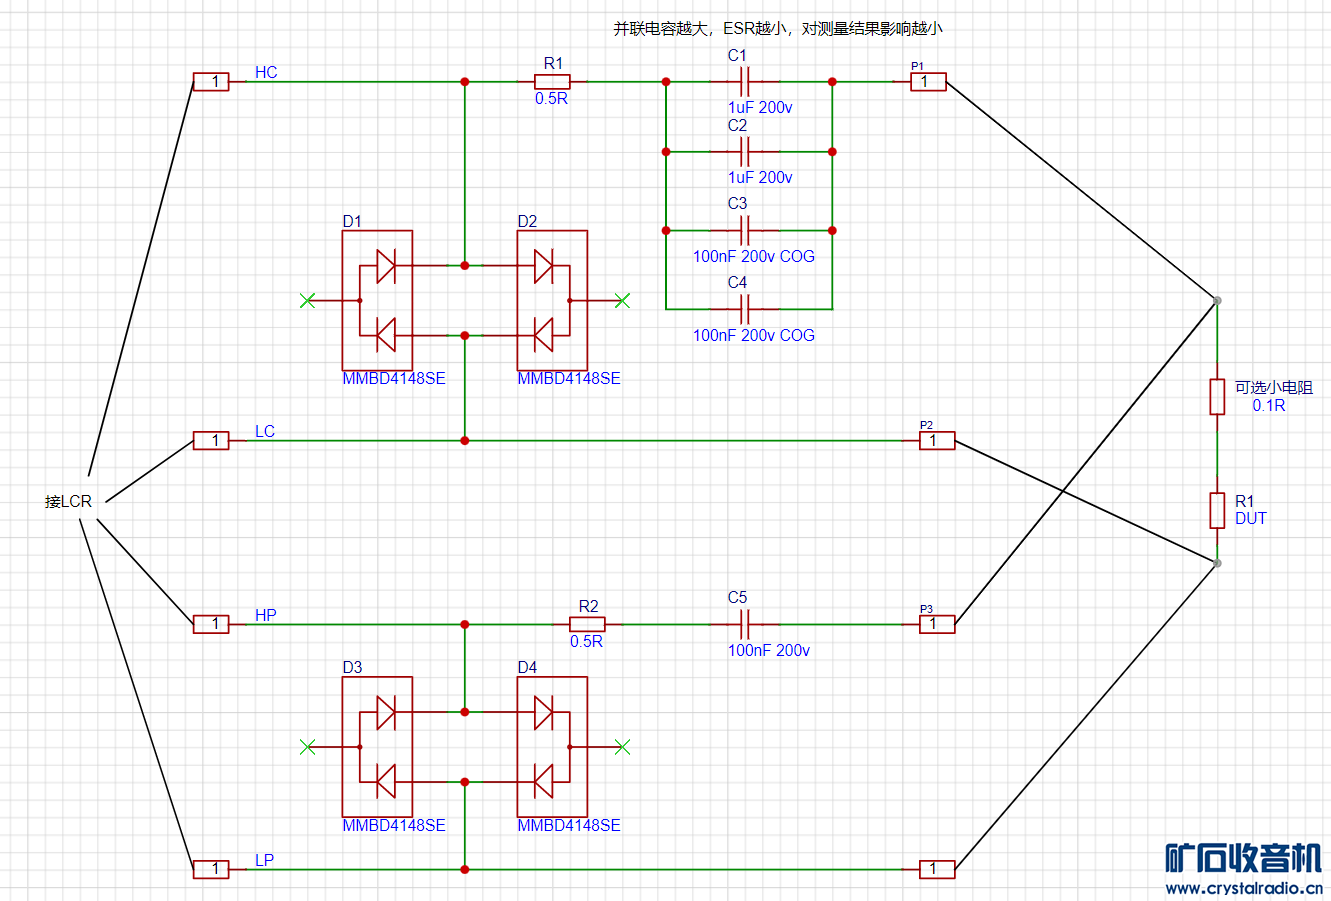Click the 0.5R value under R2
Viewport: 1331px width, 901px height.
tap(586, 641)
